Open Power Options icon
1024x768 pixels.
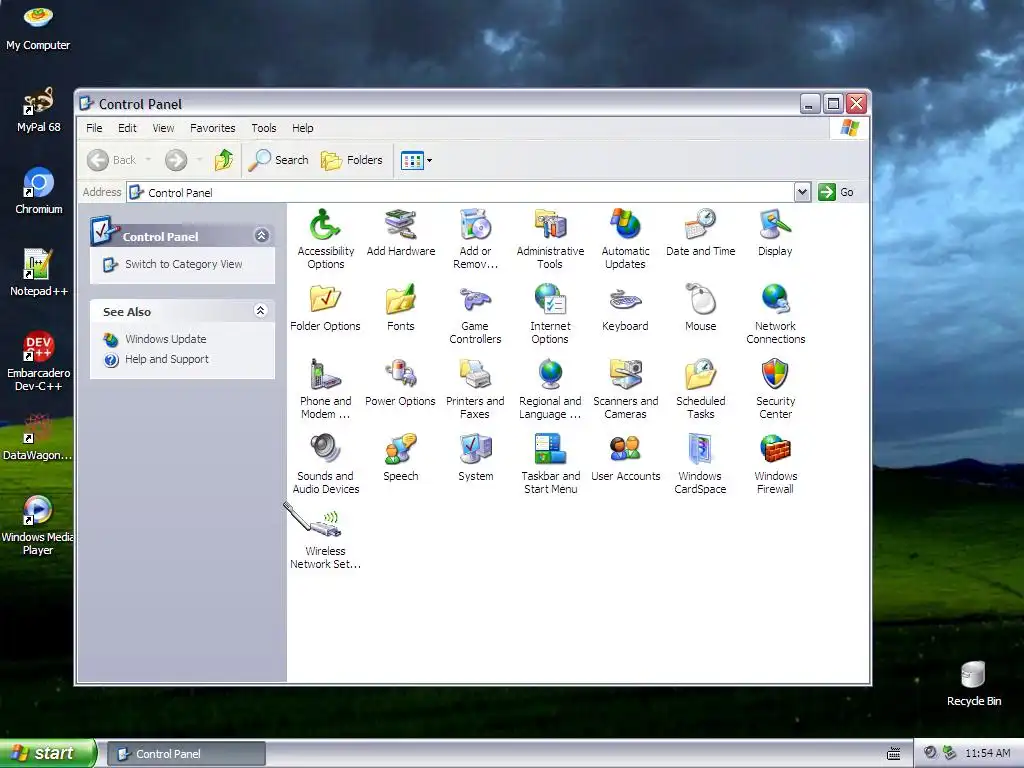400,383
